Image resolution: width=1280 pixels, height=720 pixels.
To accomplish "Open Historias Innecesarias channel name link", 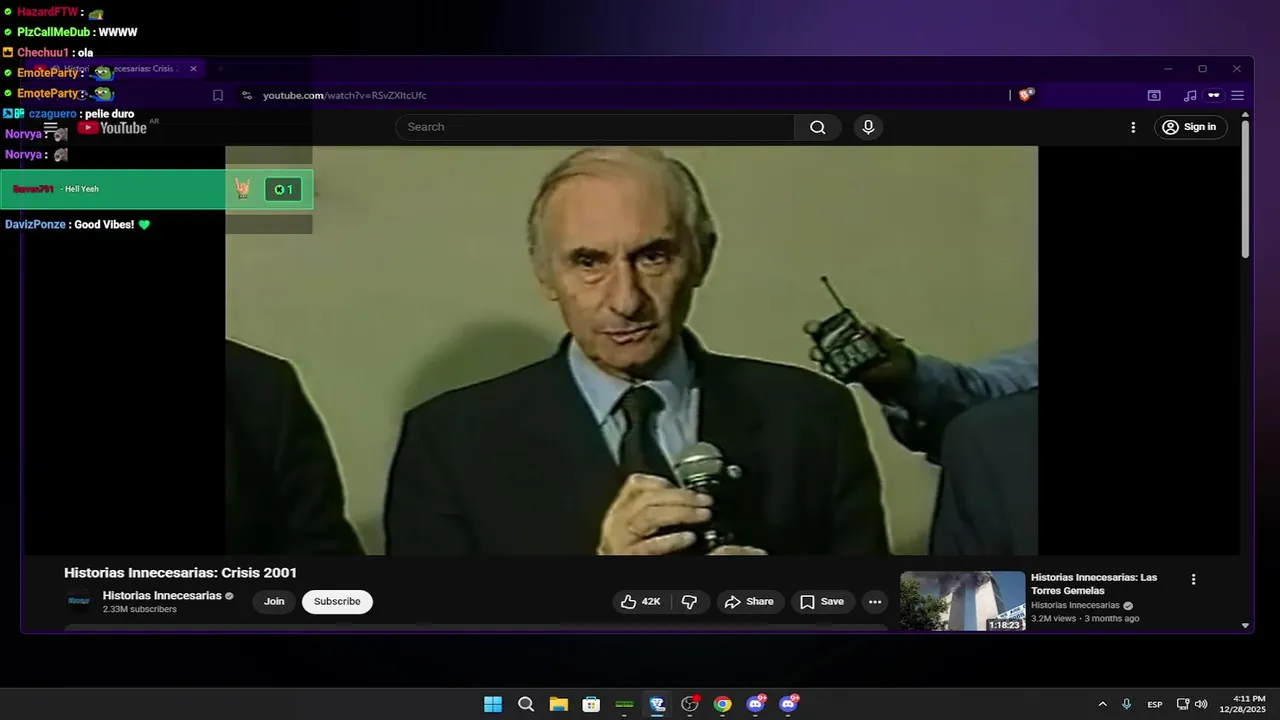I will coord(162,596).
